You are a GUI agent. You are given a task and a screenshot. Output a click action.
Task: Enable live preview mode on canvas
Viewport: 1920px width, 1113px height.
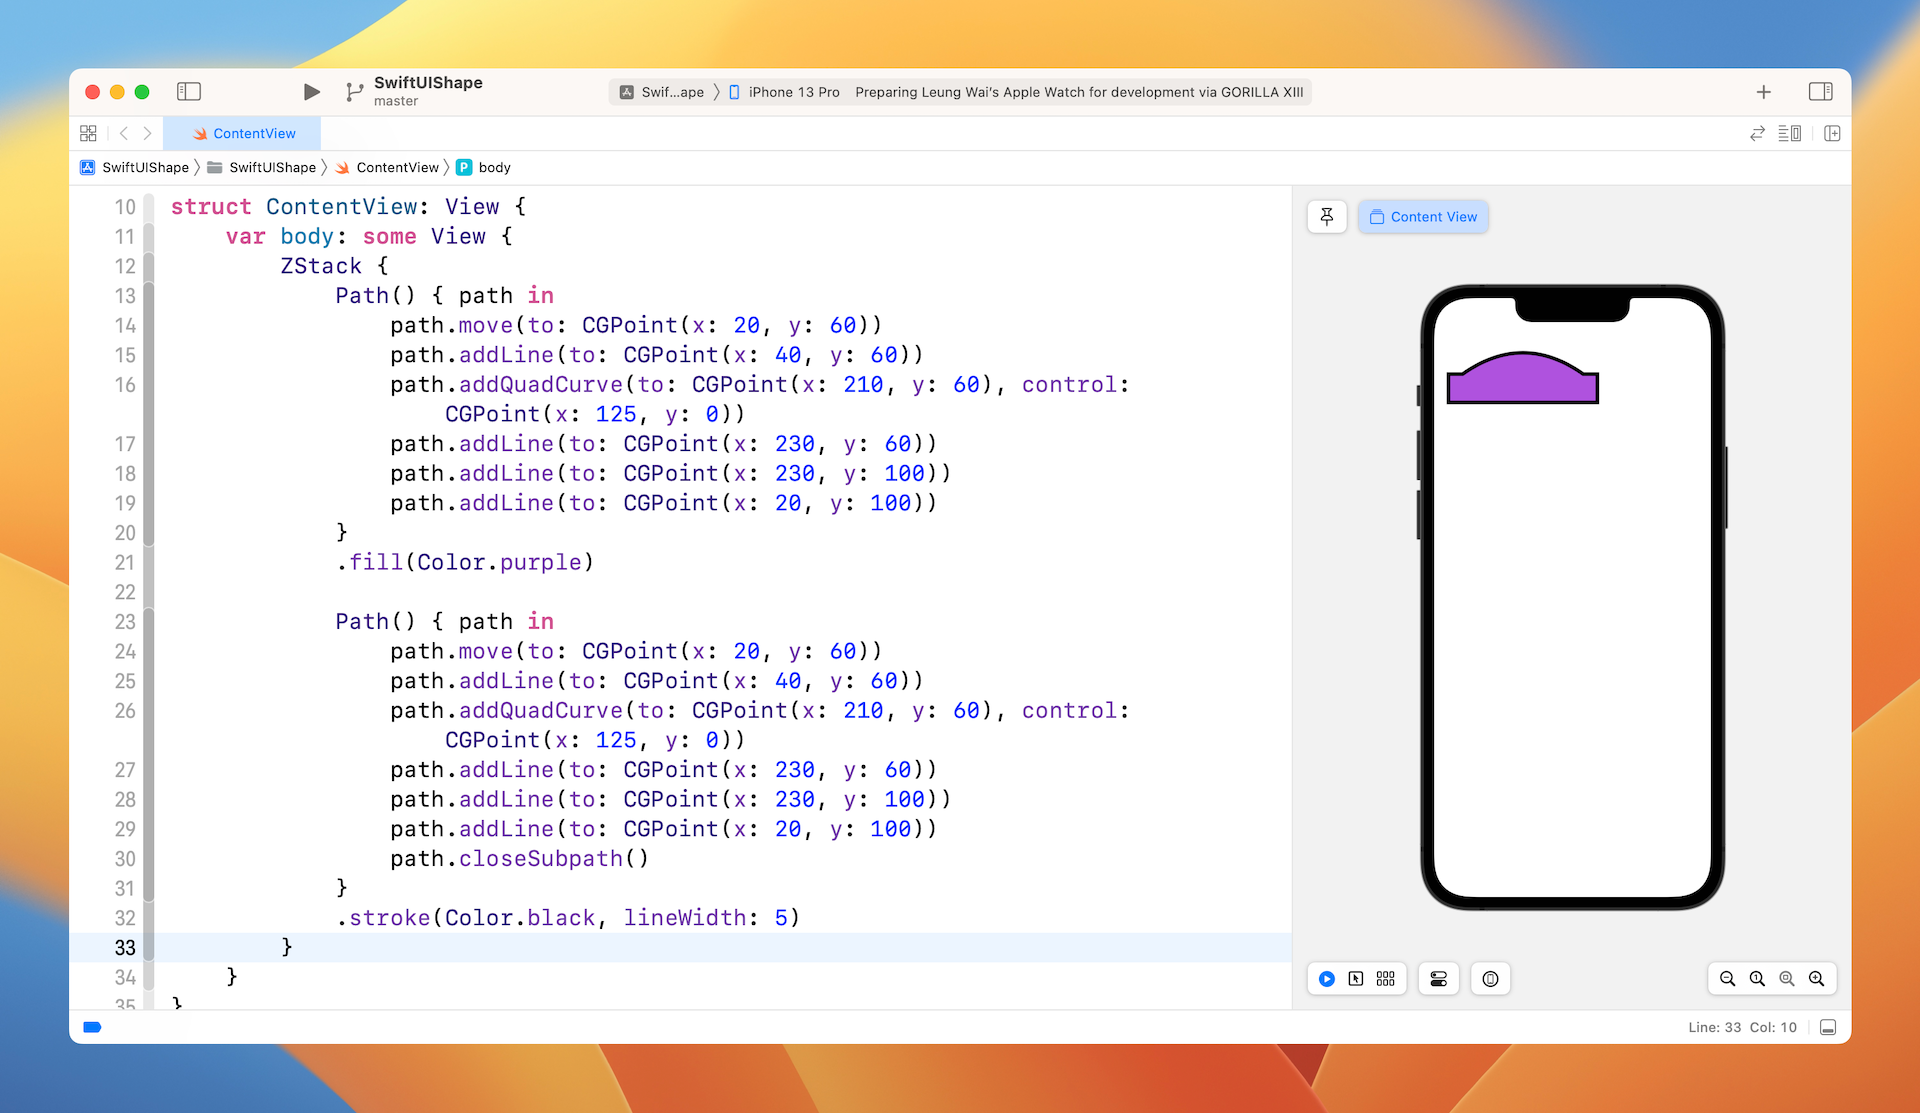pyautogui.click(x=1327, y=979)
